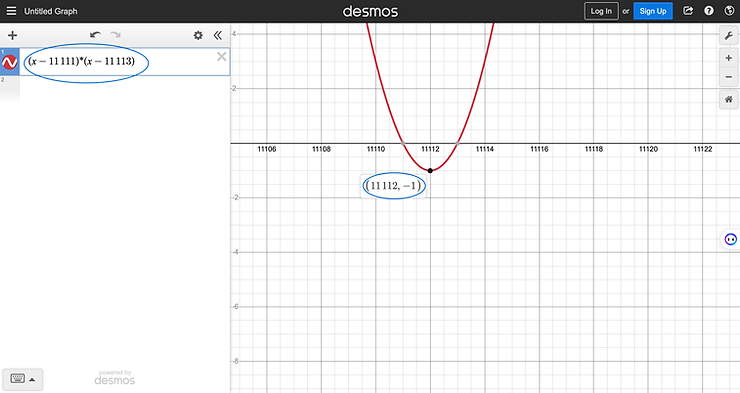Click the (11112, -1) coordinate label
The height and width of the screenshot is (393, 740).
tap(394, 186)
